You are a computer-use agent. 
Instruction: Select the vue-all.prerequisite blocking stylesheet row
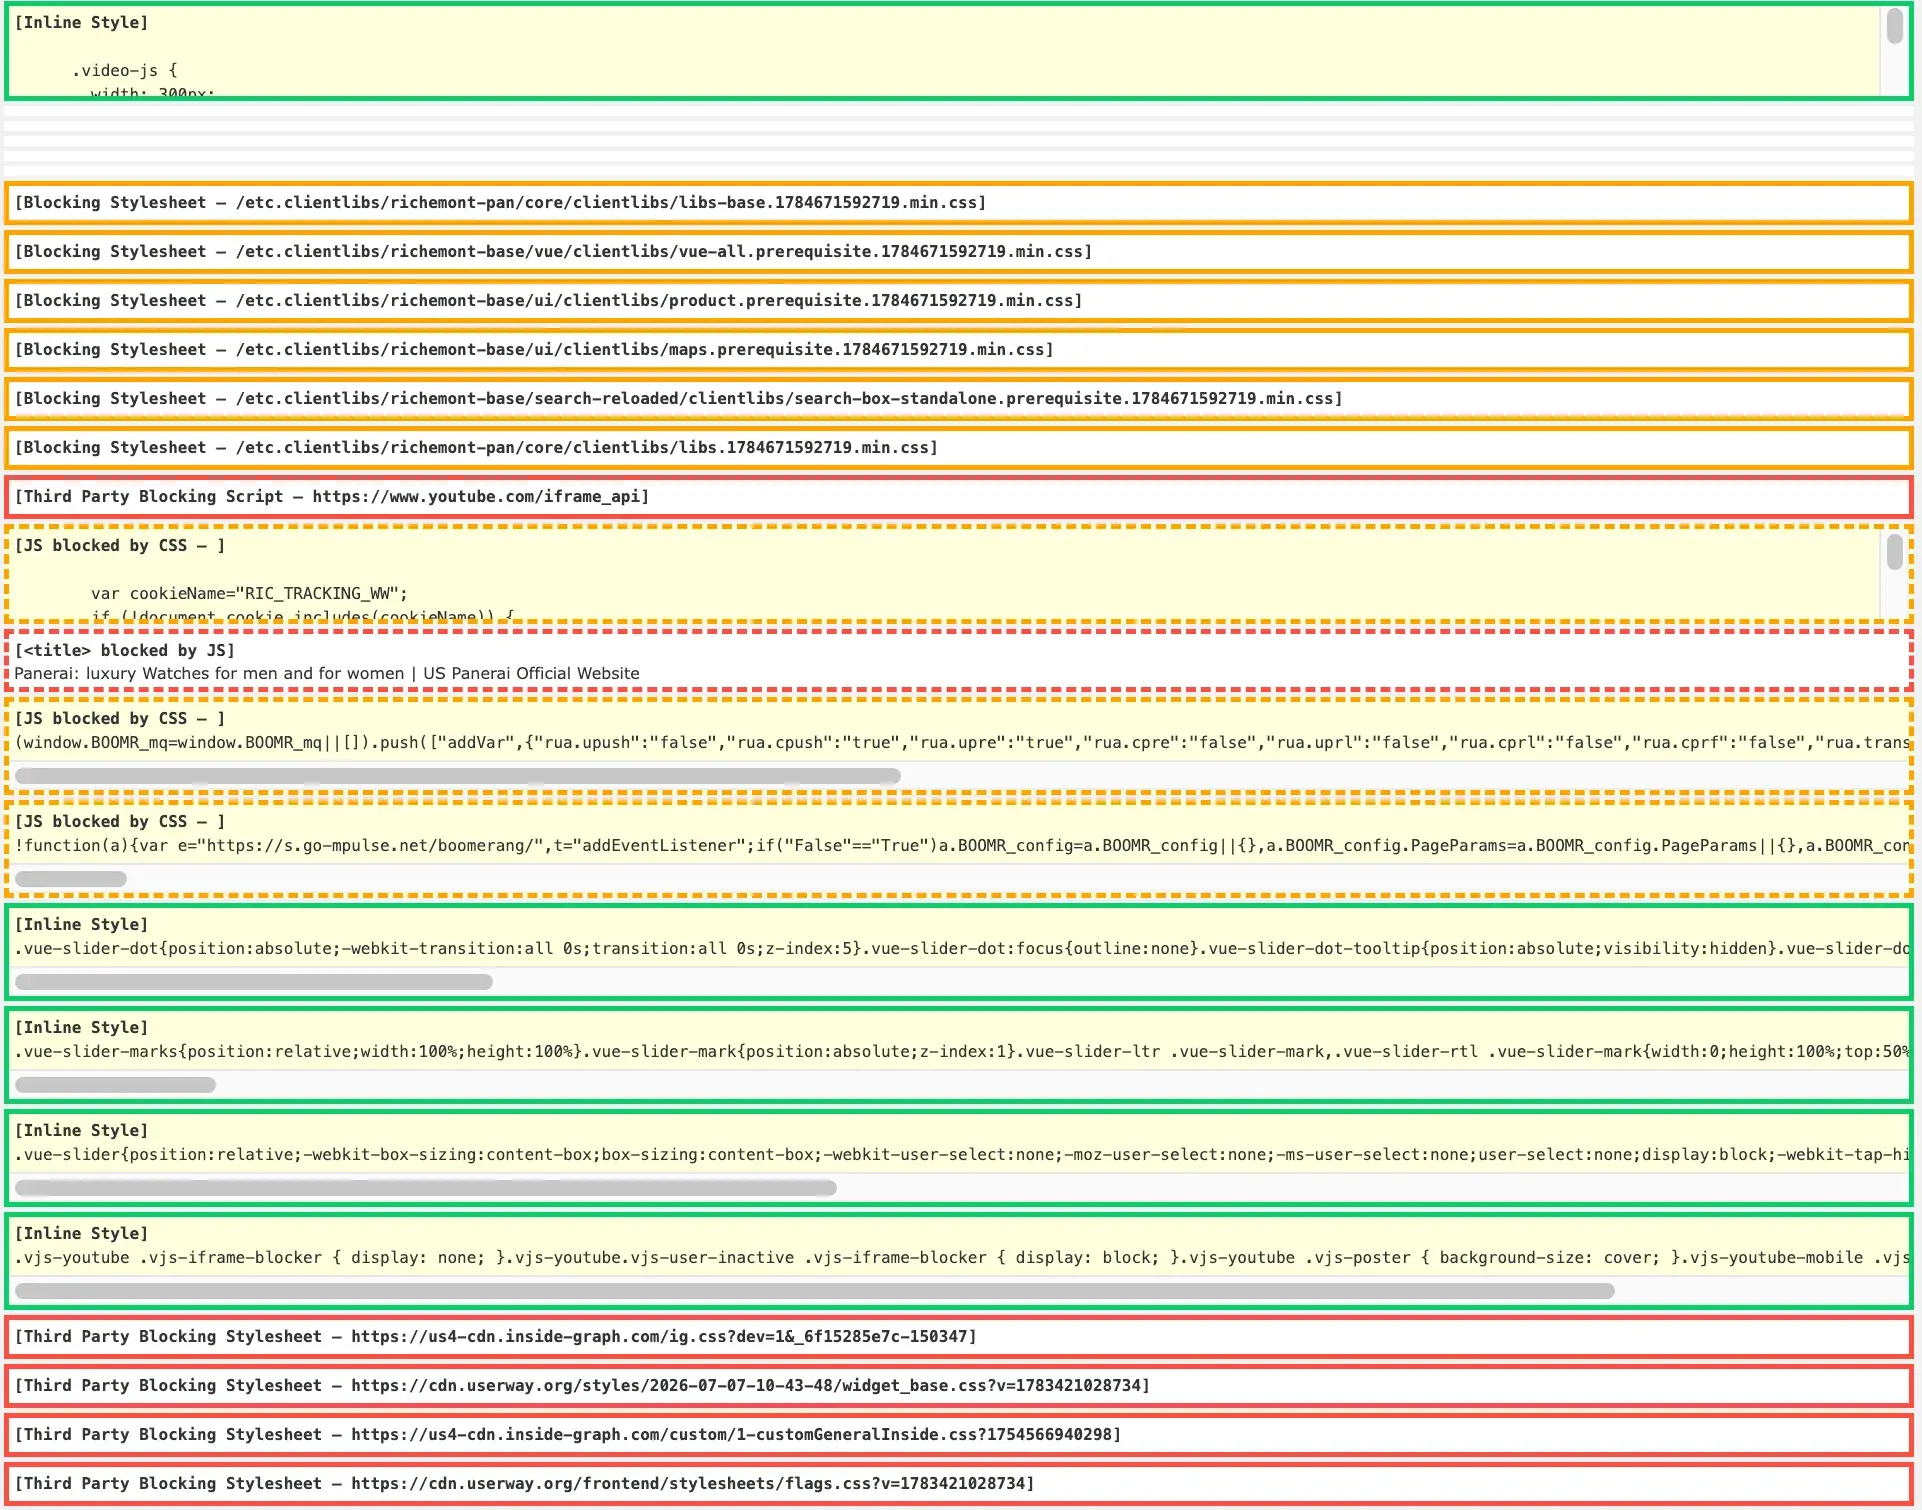pos(958,252)
